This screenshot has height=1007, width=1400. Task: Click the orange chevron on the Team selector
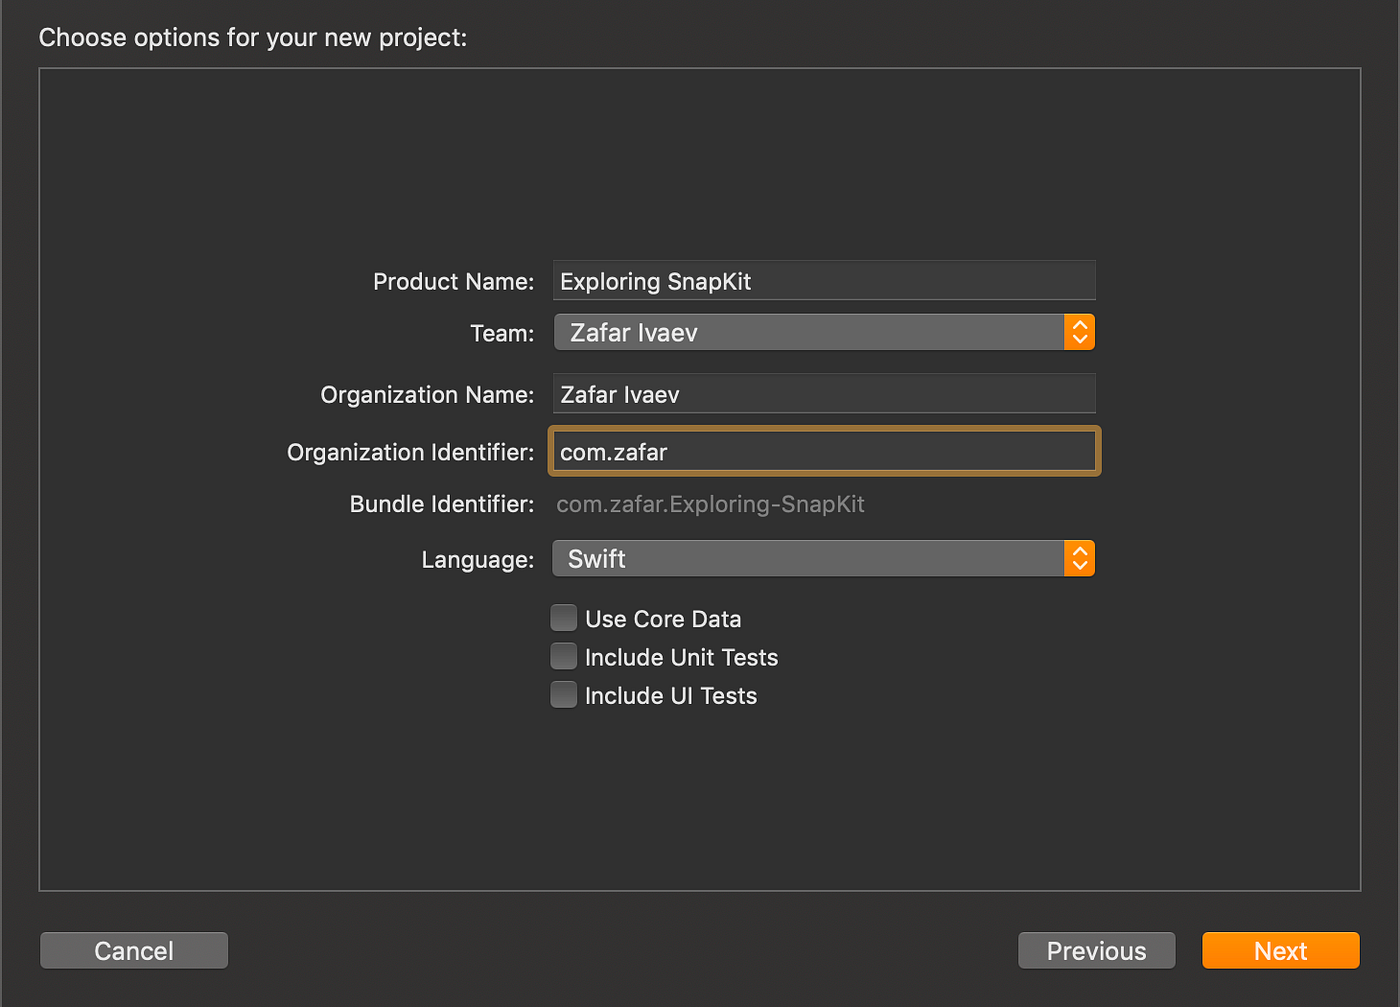point(1079,331)
